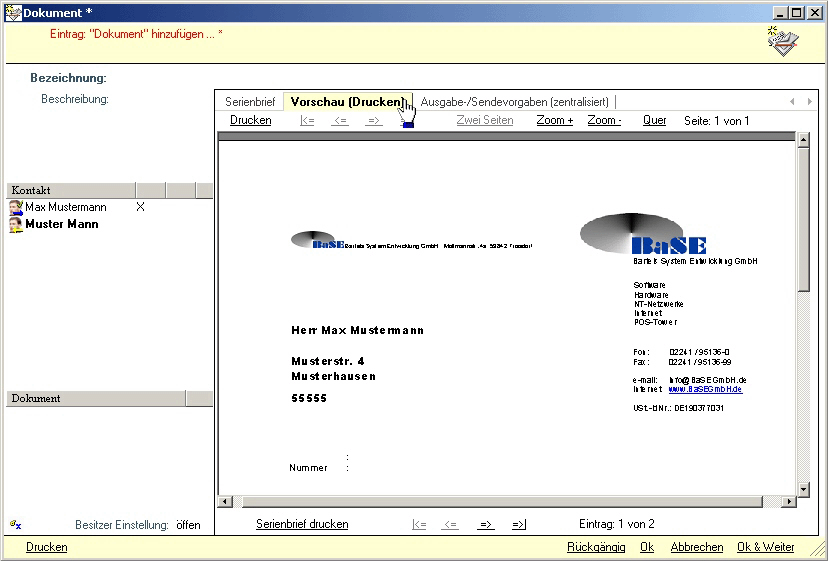
Task: Switch preview to Quer orientation
Action: [654, 121]
